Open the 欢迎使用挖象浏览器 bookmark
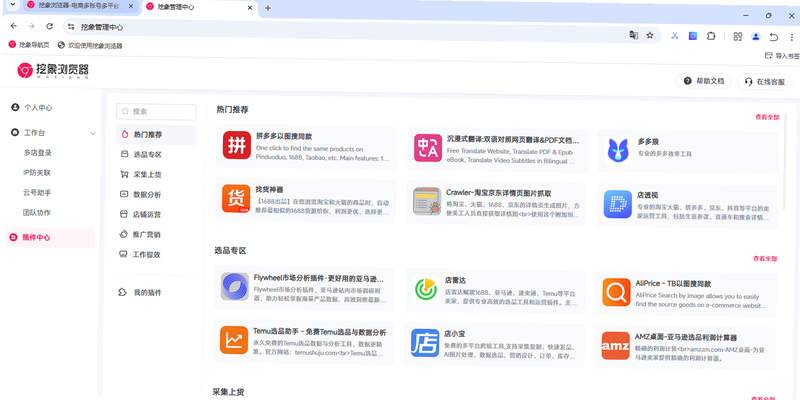This screenshot has width=800, height=400. click(x=90, y=45)
